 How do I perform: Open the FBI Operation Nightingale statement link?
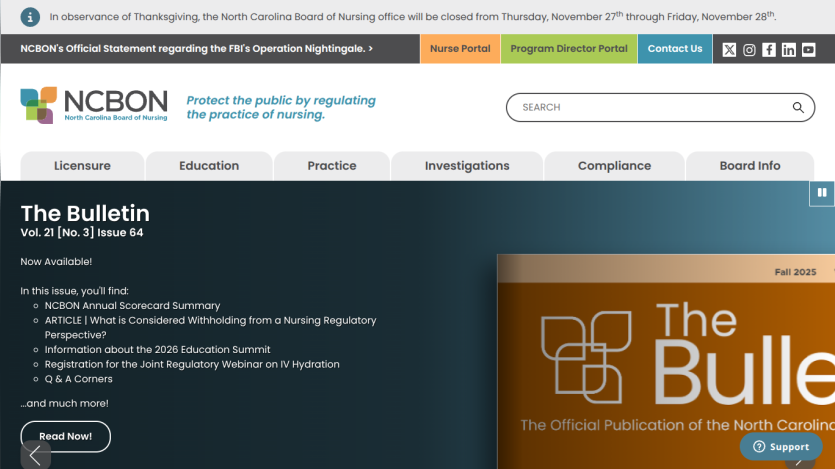(x=197, y=48)
